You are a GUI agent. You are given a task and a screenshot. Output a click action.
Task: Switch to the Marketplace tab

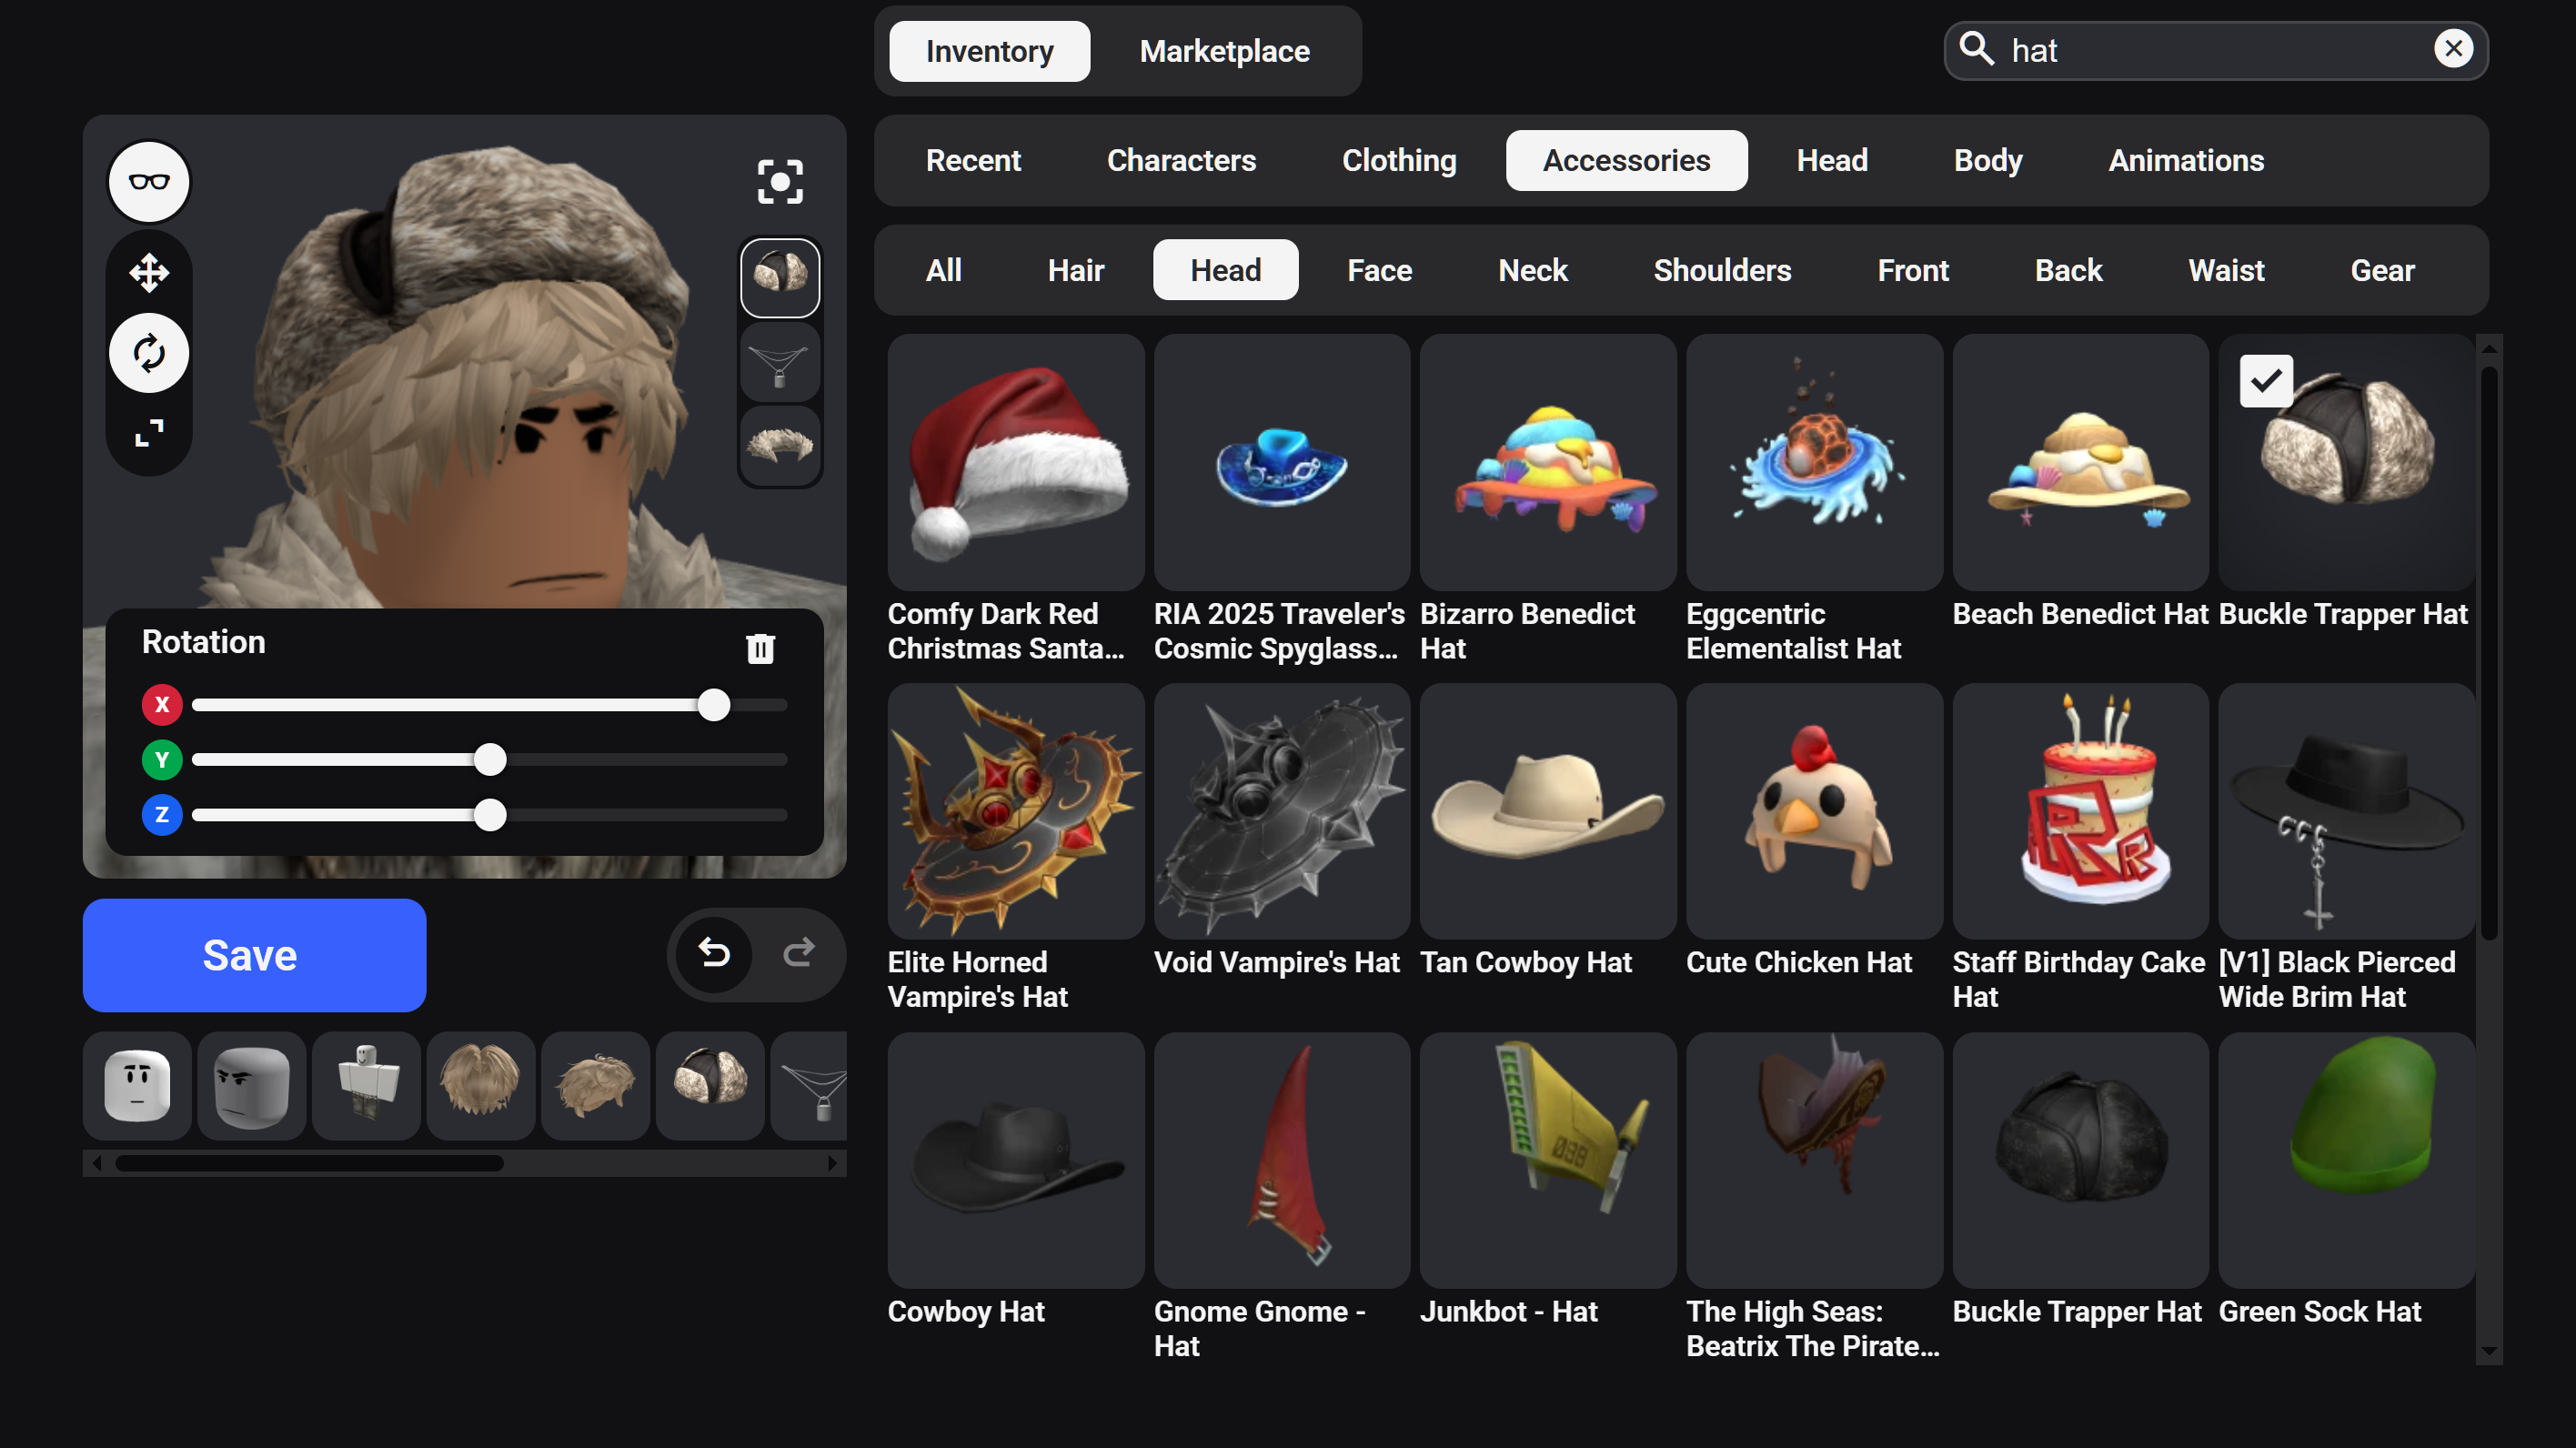(1224, 51)
